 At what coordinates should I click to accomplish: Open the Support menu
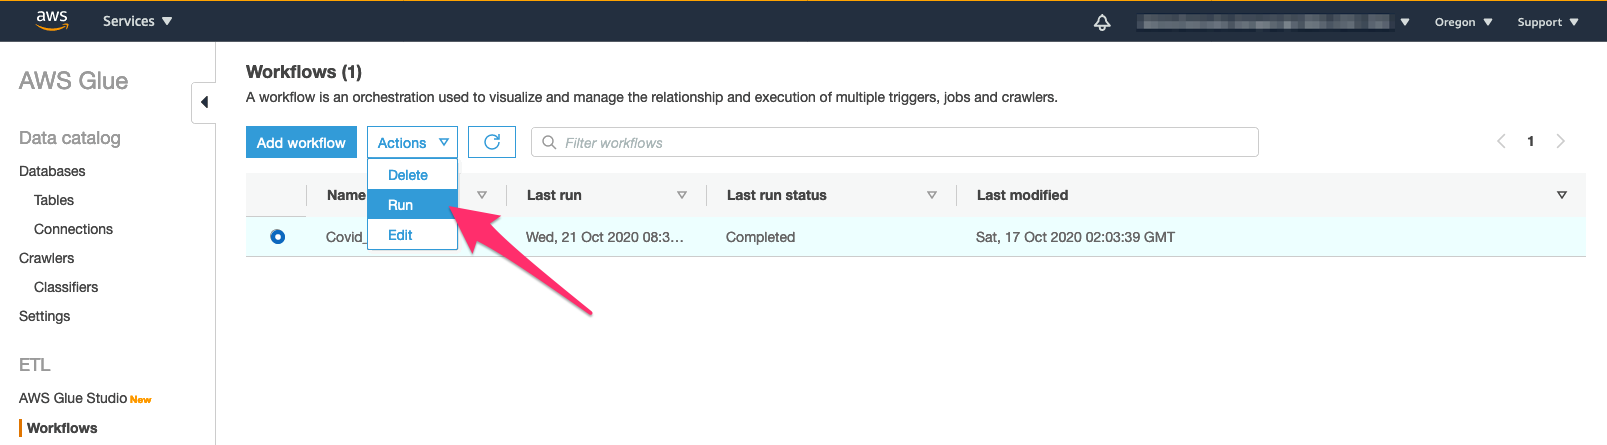pos(1548,22)
